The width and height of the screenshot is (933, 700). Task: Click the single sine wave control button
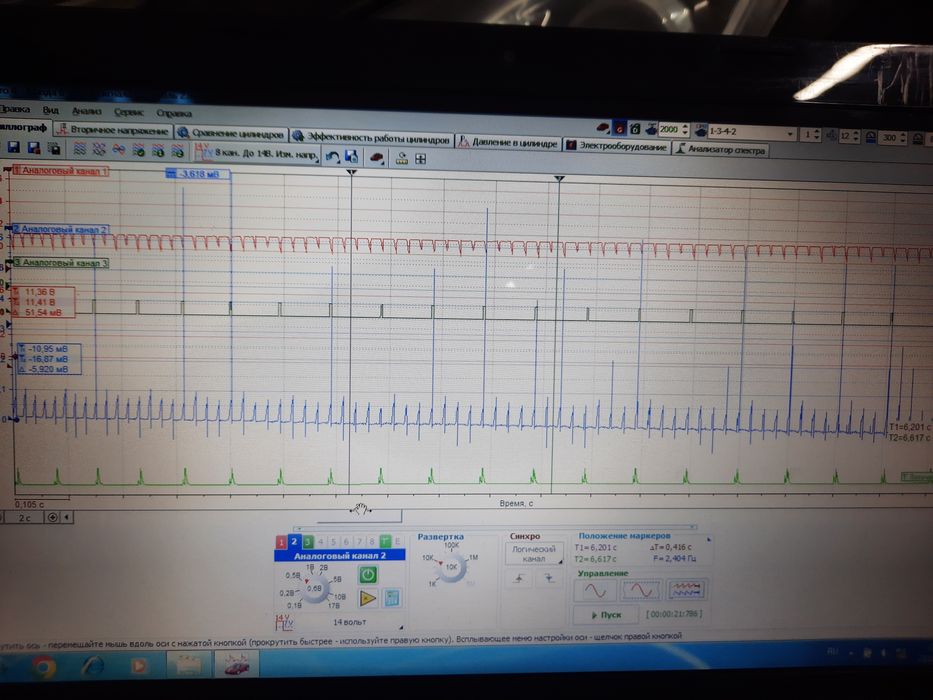pyautogui.click(x=595, y=590)
